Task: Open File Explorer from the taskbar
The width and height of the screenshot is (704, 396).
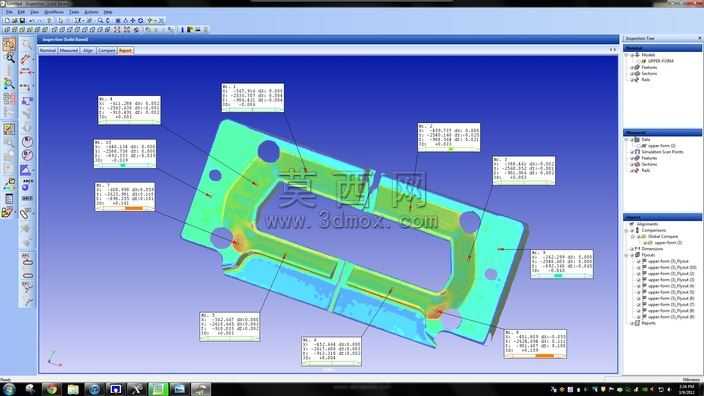Action: coord(73,389)
